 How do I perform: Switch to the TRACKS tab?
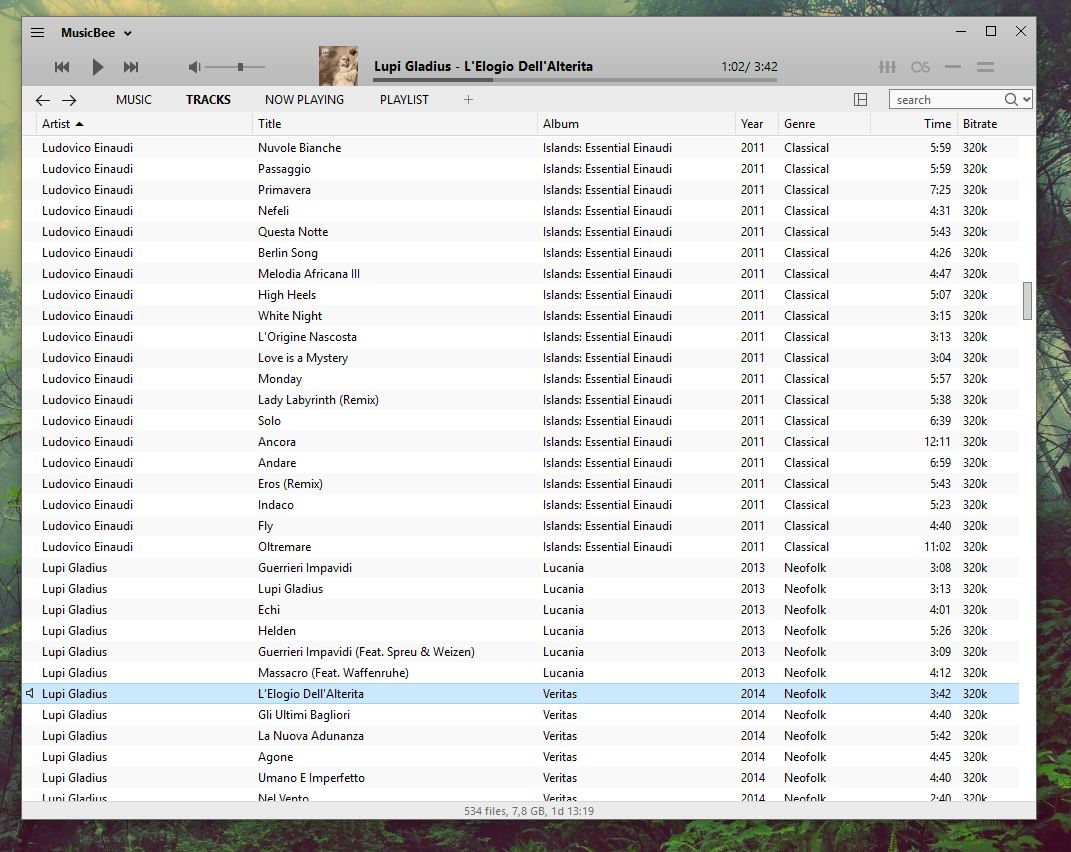(208, 100)
